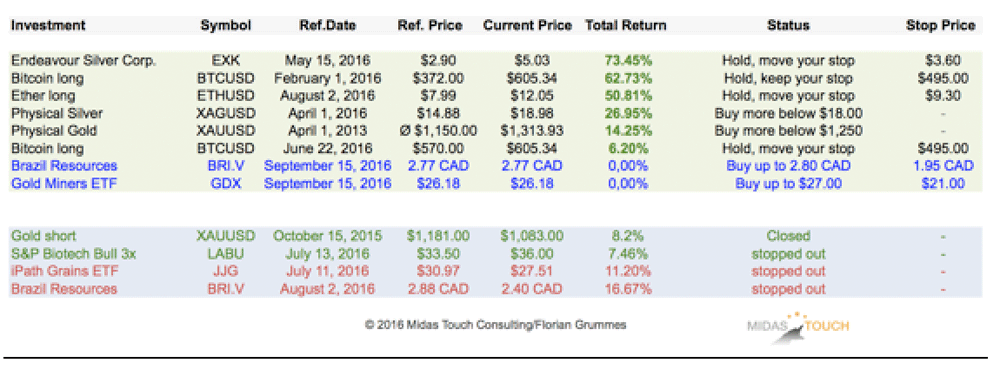Select the Investment column header
The height and width of the screenshot is (370, 1000).
[x=48, y=26]
